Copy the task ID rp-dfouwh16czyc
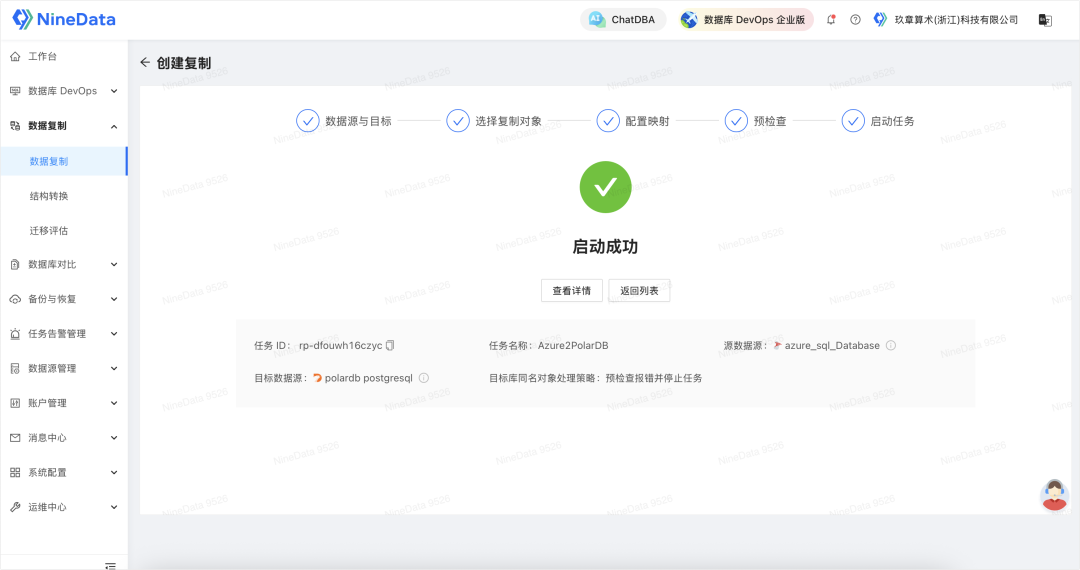This screenshot has height=570, width=1080. tap(391, 345)
